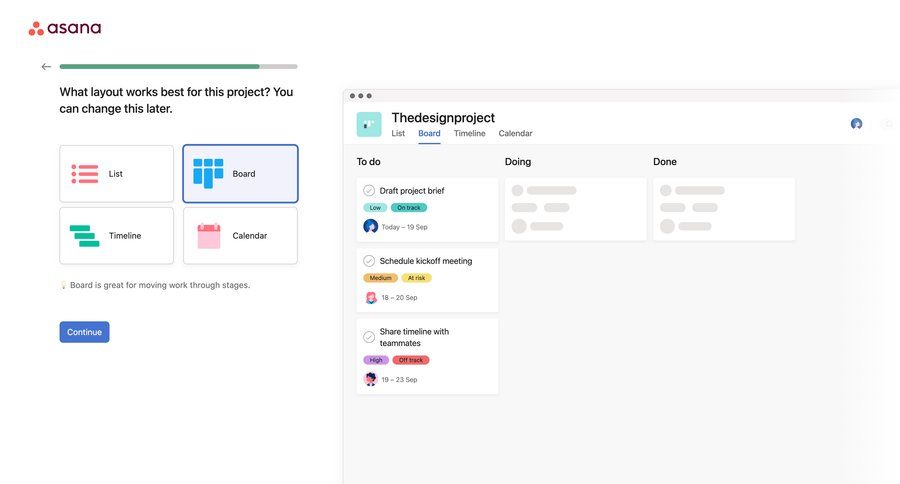900x484 pixels.
Task: Click the Doing column header
Action: point(518,162)
